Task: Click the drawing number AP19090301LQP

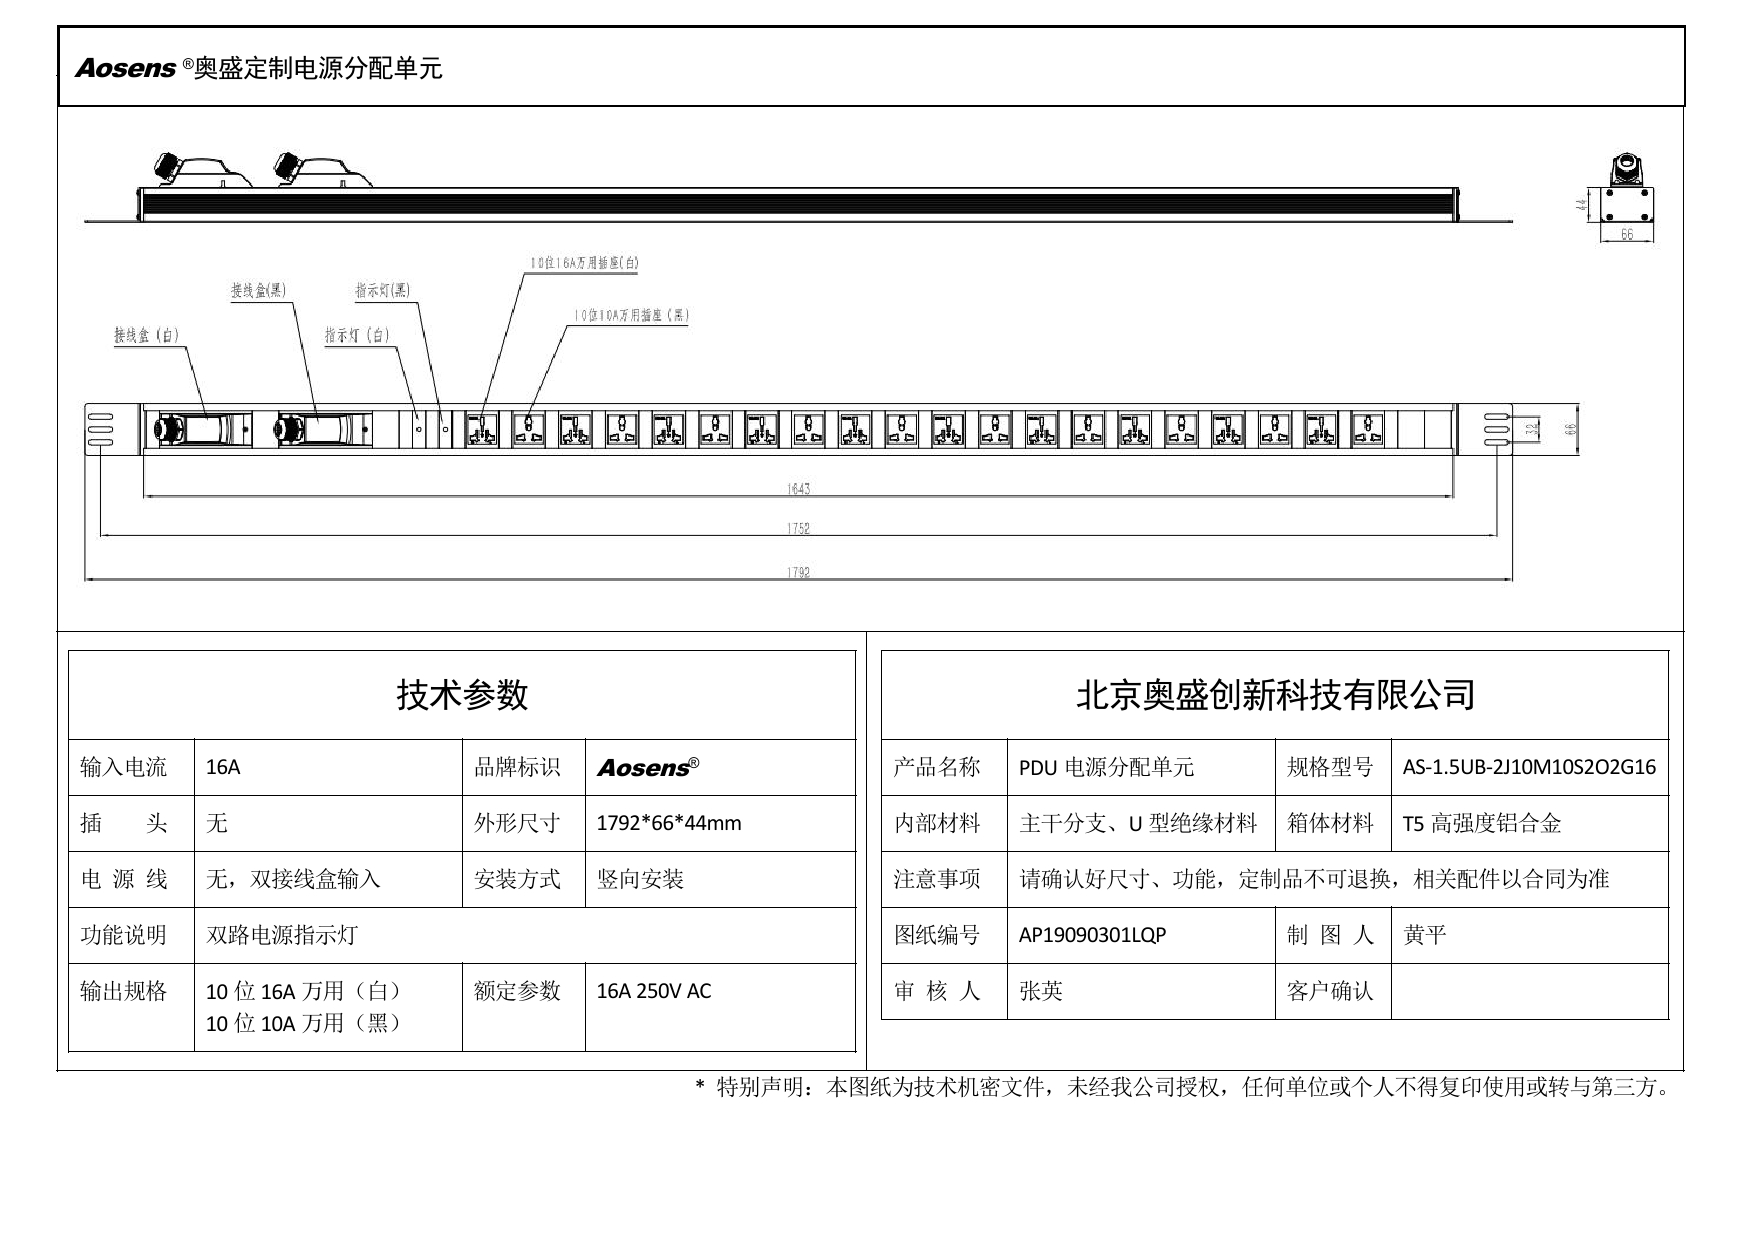Action: point(1092,936)
